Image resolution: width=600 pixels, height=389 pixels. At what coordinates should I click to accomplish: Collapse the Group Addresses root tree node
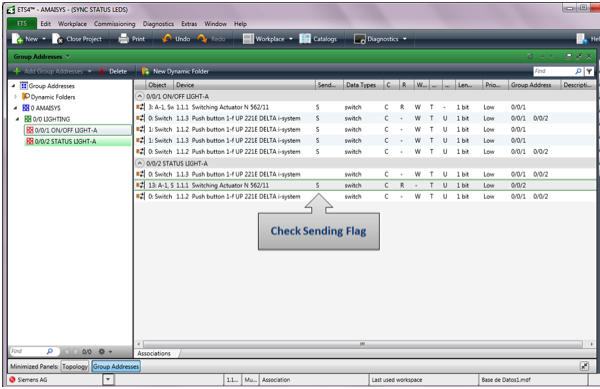(x=13, y=86)
